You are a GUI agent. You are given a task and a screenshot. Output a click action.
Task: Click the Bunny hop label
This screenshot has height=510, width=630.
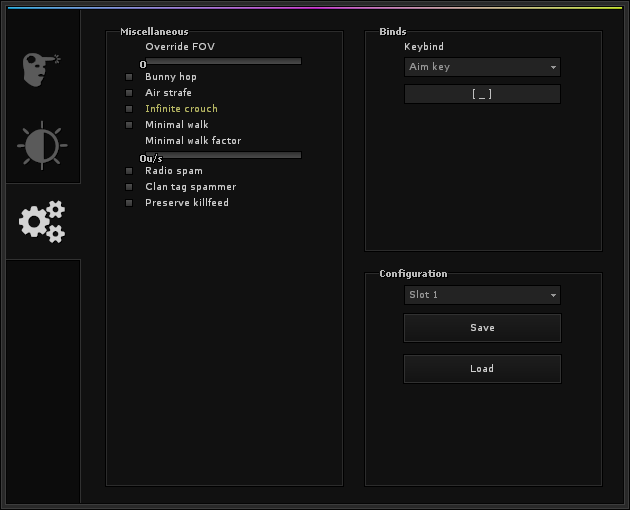[x=171, y=77]
